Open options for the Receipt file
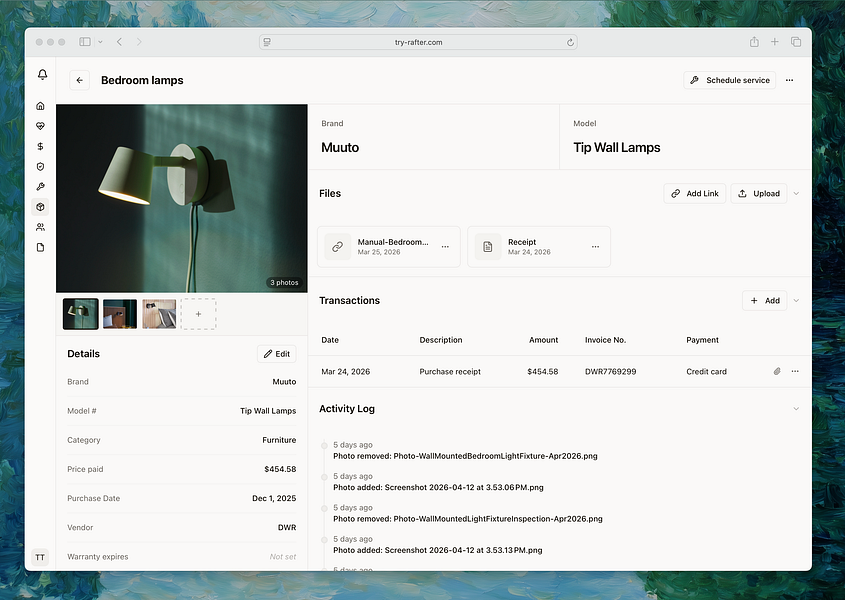 (x=595, y=246)
